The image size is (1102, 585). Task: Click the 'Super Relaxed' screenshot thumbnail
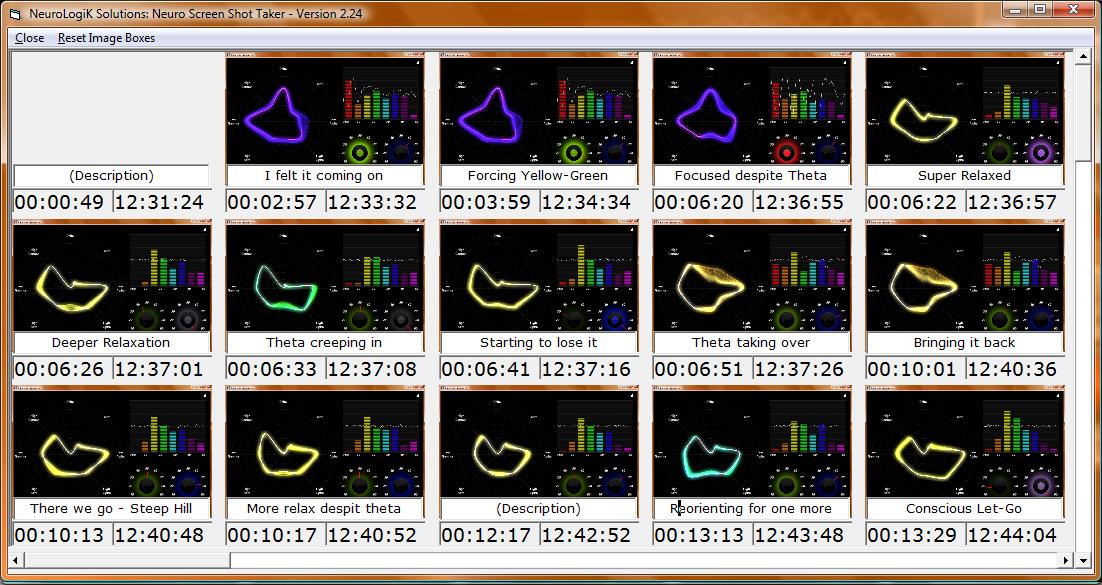[x=964, y=110]
